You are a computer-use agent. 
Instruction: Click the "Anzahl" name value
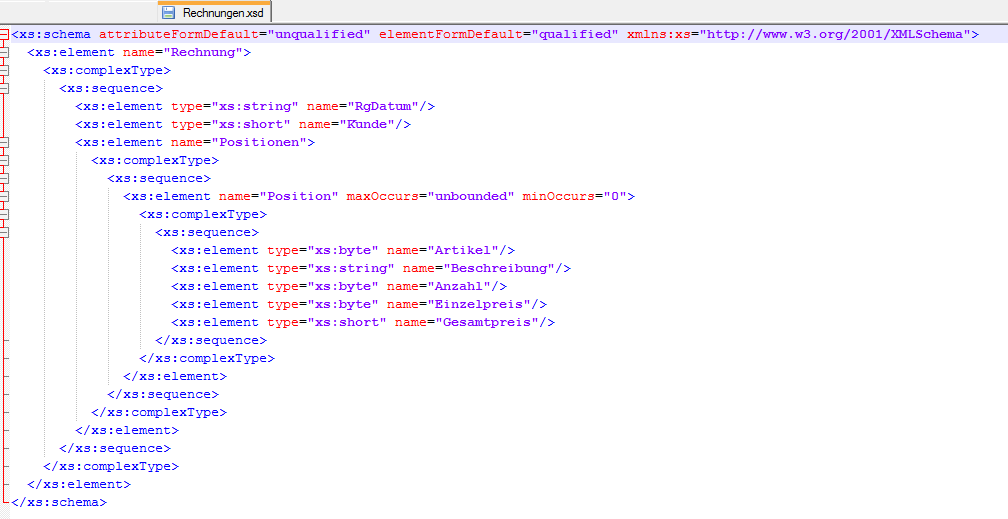click(459, 286)
